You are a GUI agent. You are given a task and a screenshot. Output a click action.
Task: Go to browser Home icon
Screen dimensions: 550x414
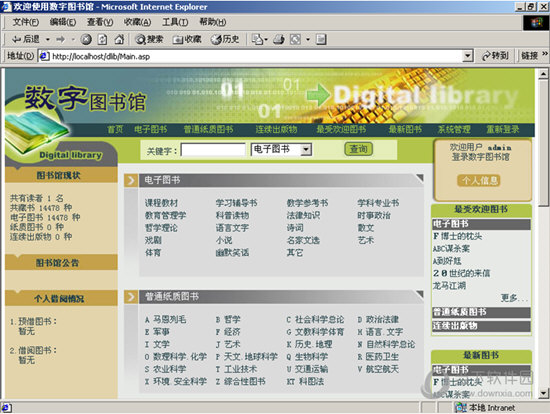pos(119,39)
